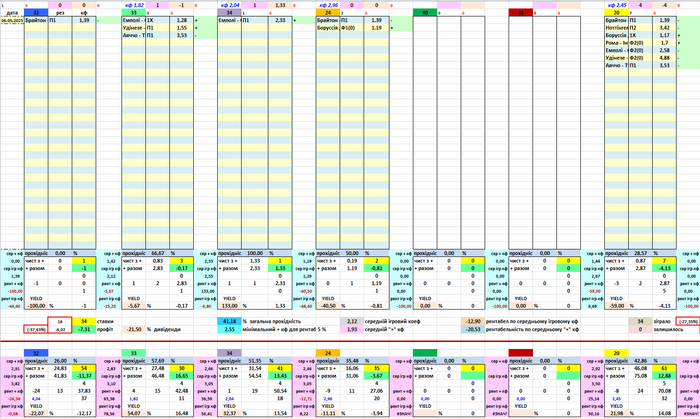Click 'загальна прохідність' label
The width and height of the screenshot is (700, 419).
(275, 321)
